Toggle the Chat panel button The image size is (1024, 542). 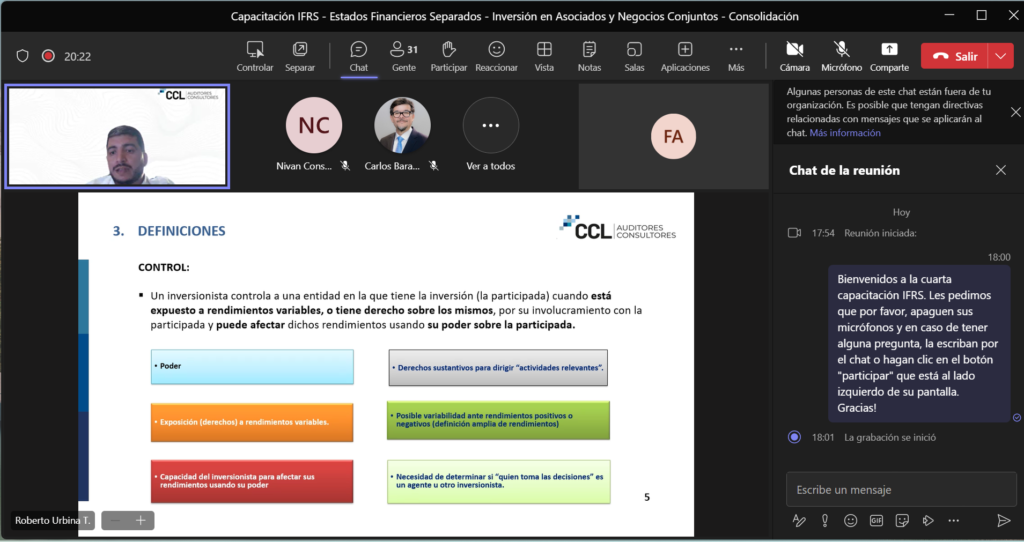click(x=359, y=56)
